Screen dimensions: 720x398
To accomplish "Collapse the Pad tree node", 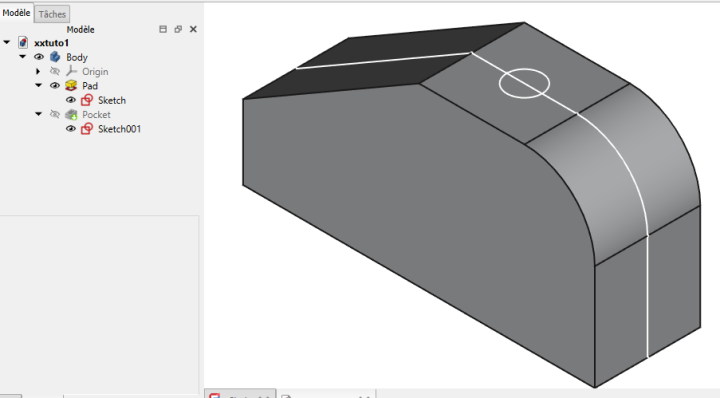I will 39,85.
